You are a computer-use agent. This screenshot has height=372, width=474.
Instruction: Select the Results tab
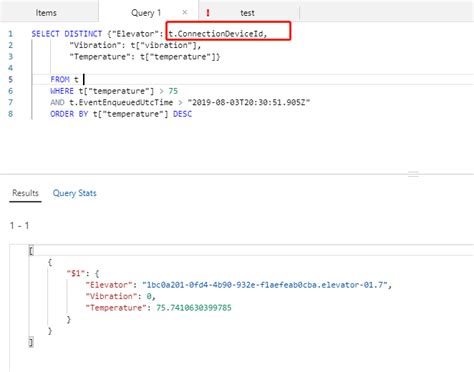[x=25, y=193]
